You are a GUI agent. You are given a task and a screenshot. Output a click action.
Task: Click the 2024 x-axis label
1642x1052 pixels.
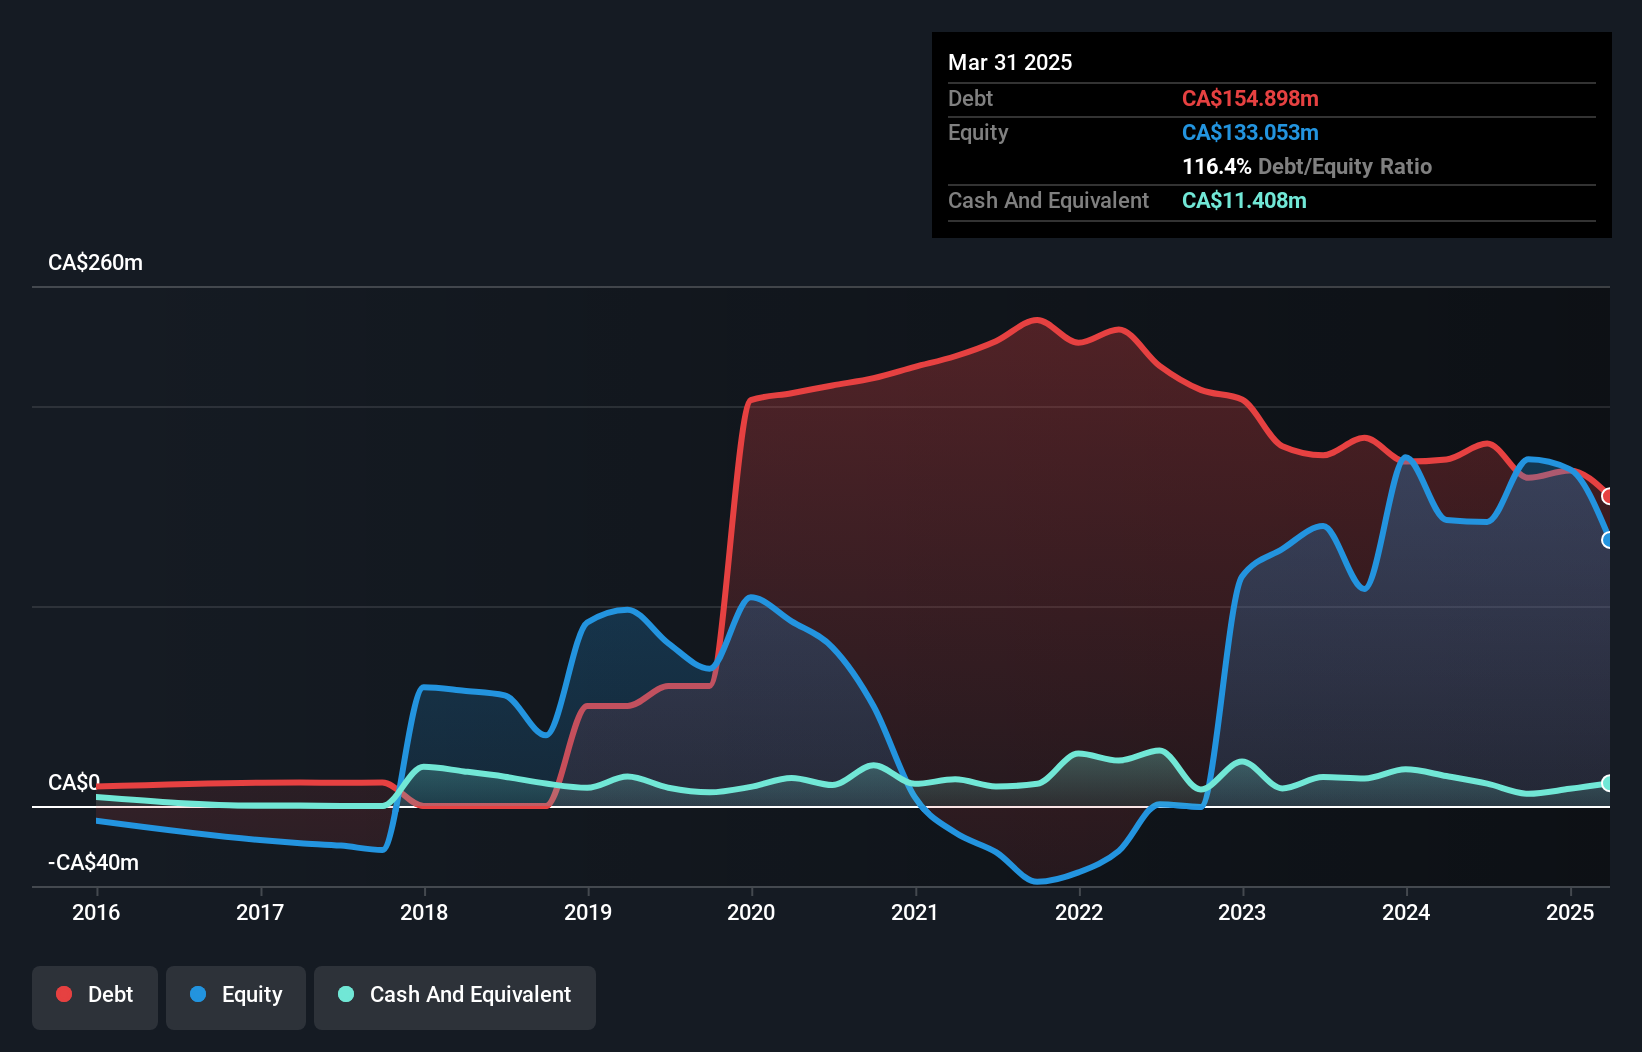[x=1406, y=912]
